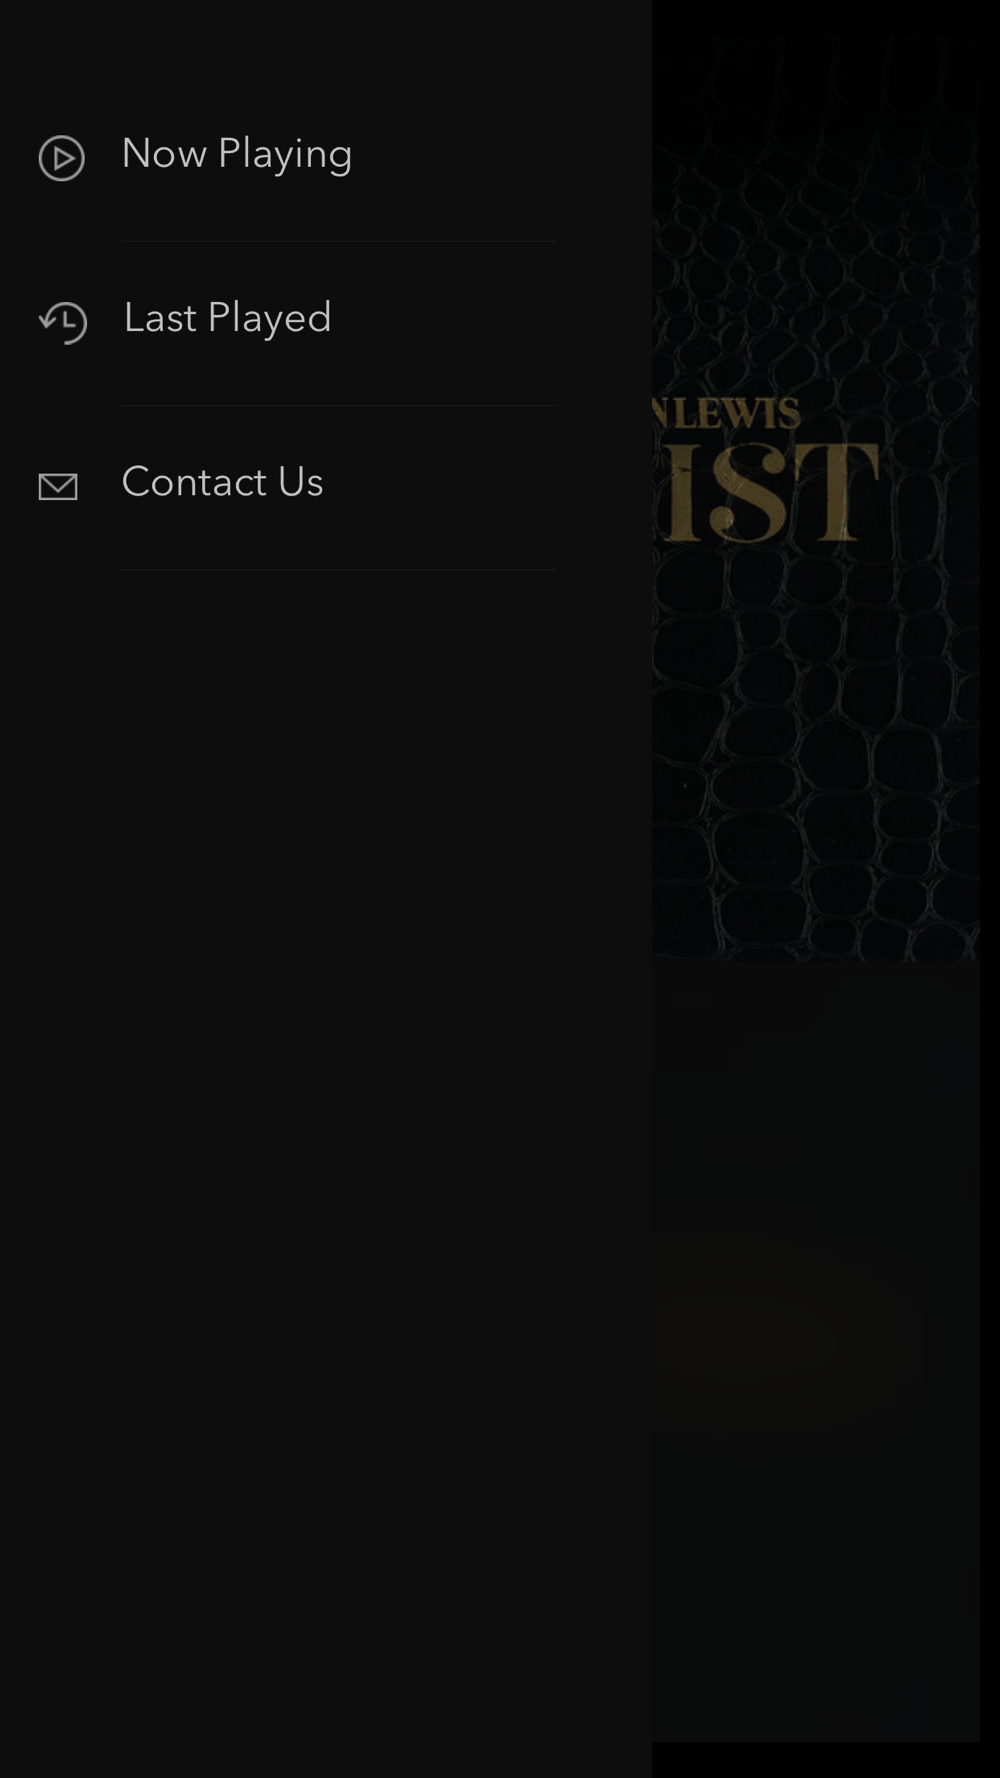Tap the play circle icon beside Now Playing
This screenshot has width=1000, height=1778.
(61, 158)
